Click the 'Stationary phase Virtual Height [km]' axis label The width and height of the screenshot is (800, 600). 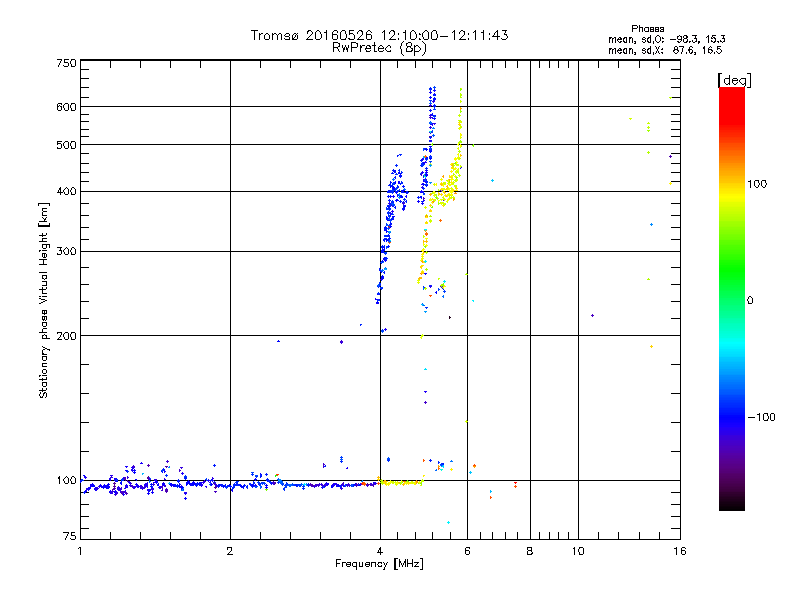43,300
